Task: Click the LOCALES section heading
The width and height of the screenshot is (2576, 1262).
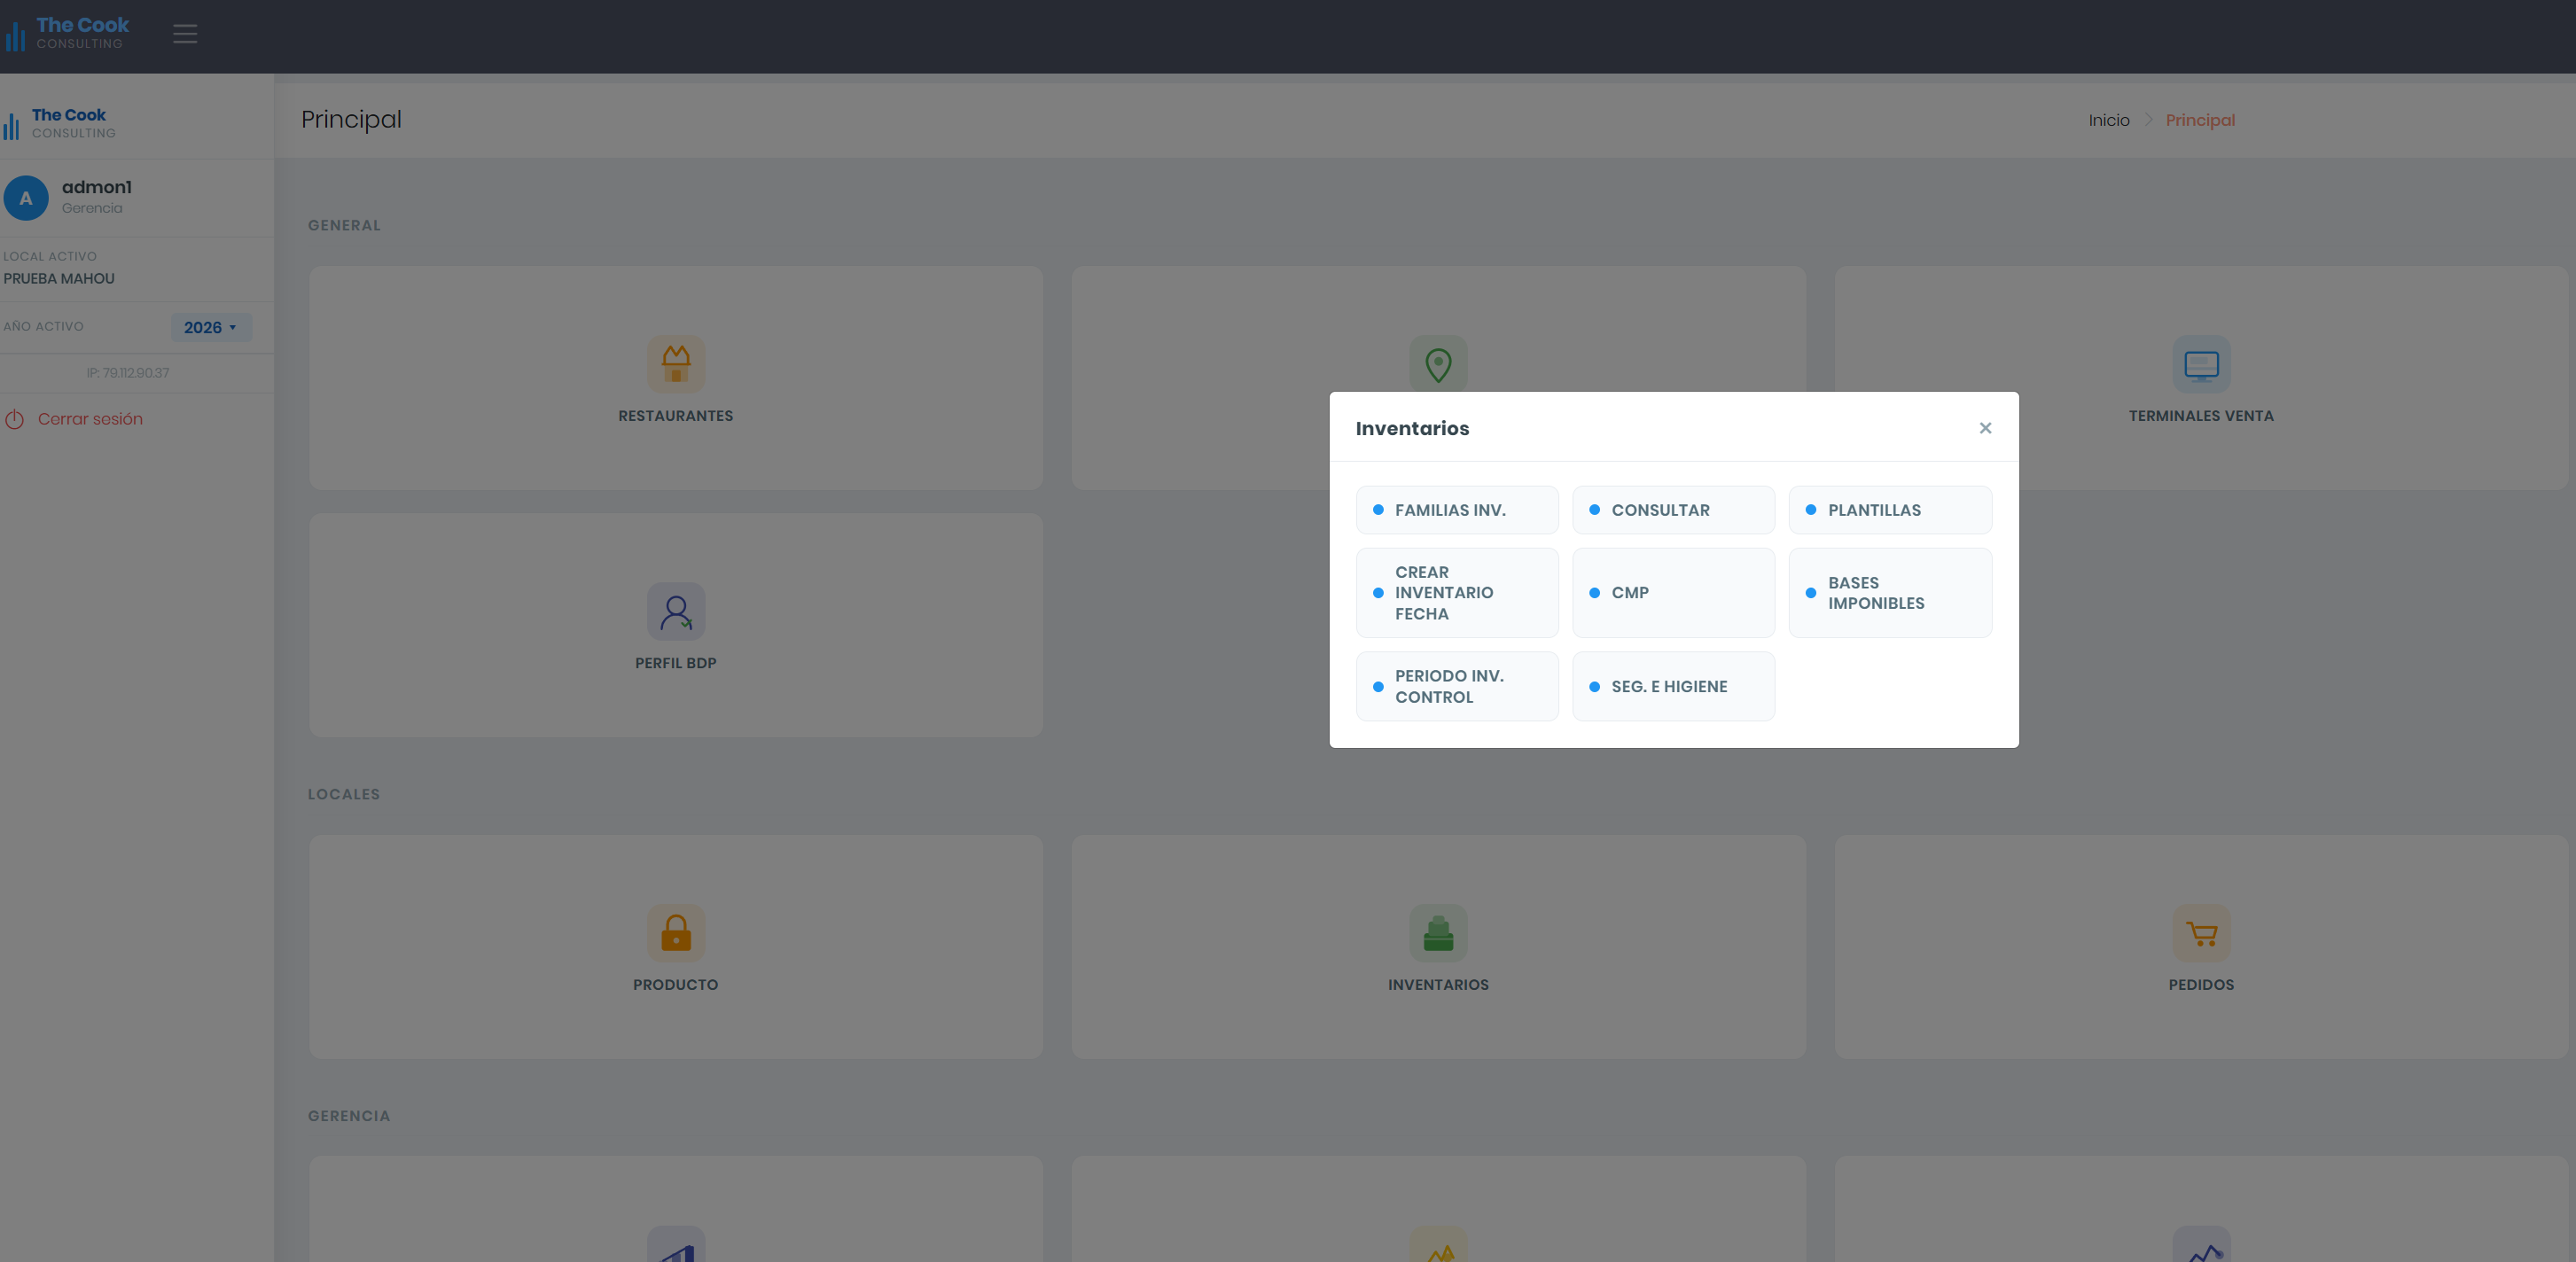Action: 344,794
